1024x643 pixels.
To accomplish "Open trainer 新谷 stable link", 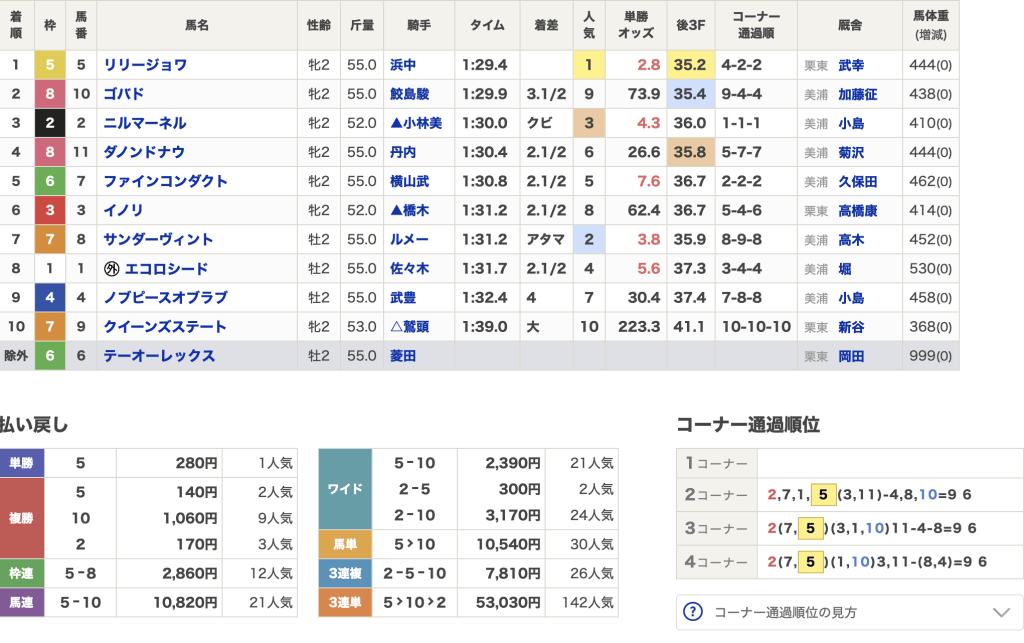I will (x=851, y=326).
